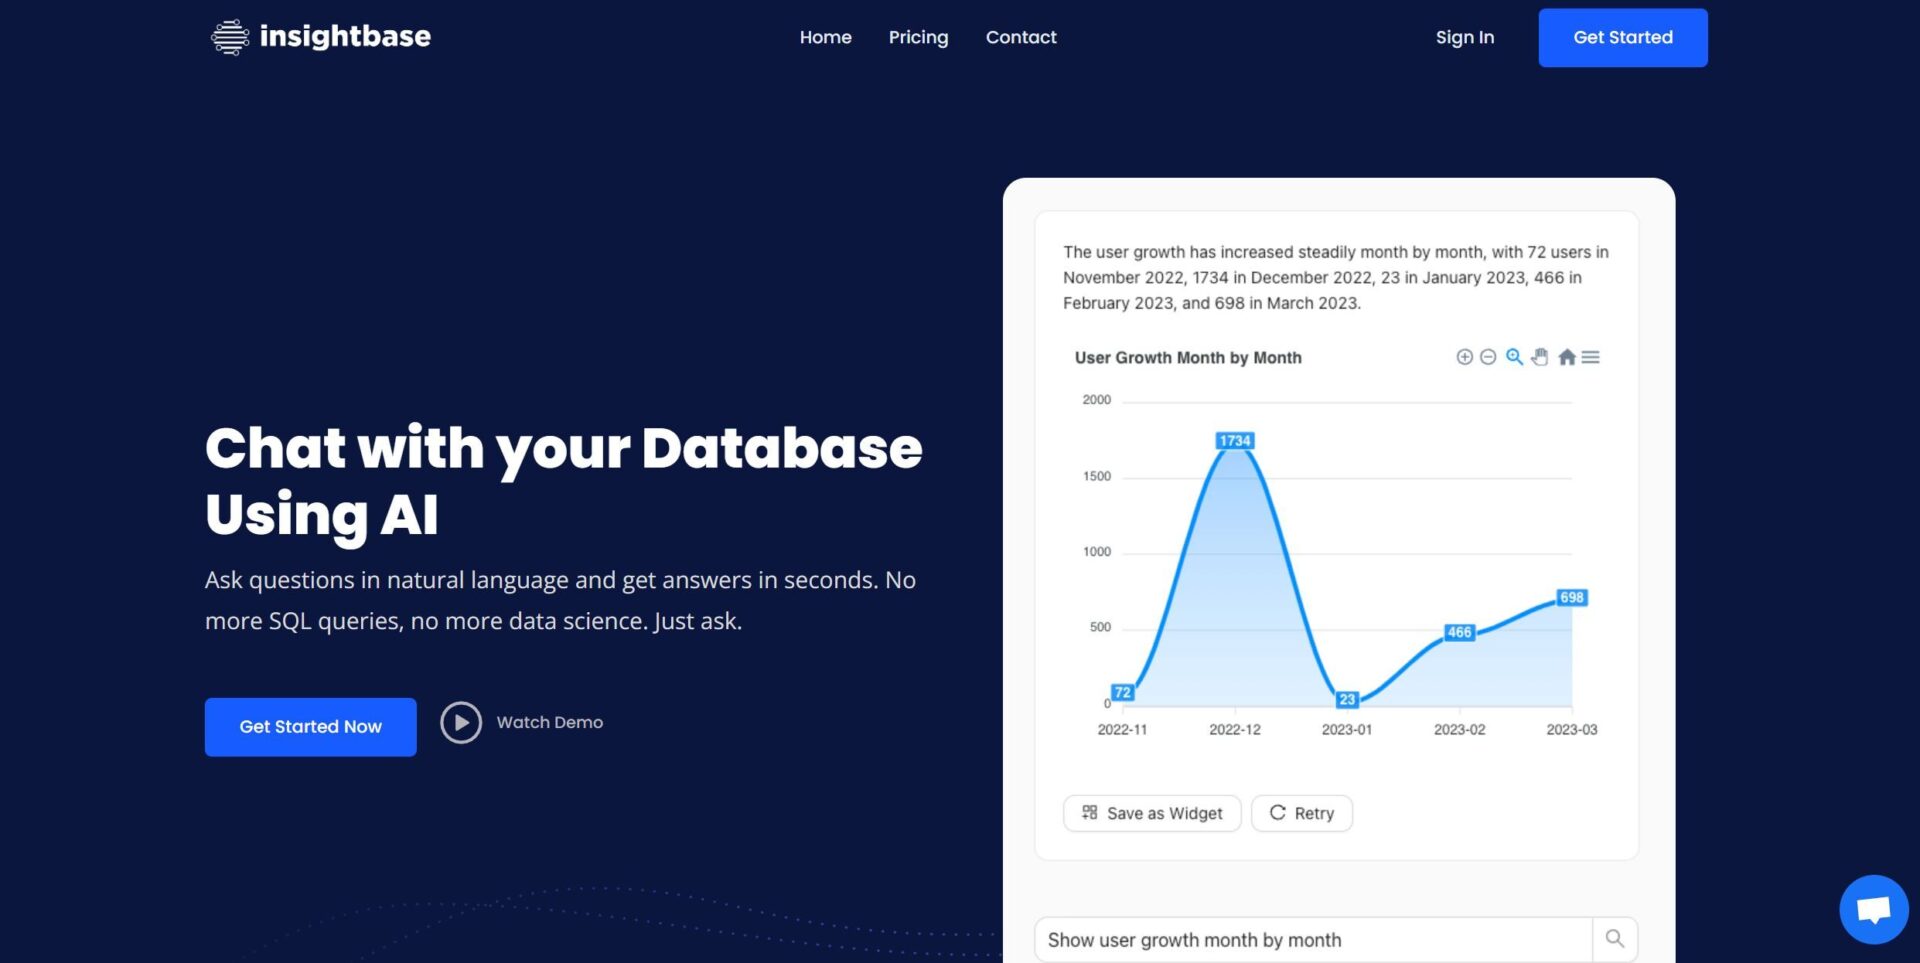
Task: Reset chart zoom with home icon
Action: click(1567, 357)
